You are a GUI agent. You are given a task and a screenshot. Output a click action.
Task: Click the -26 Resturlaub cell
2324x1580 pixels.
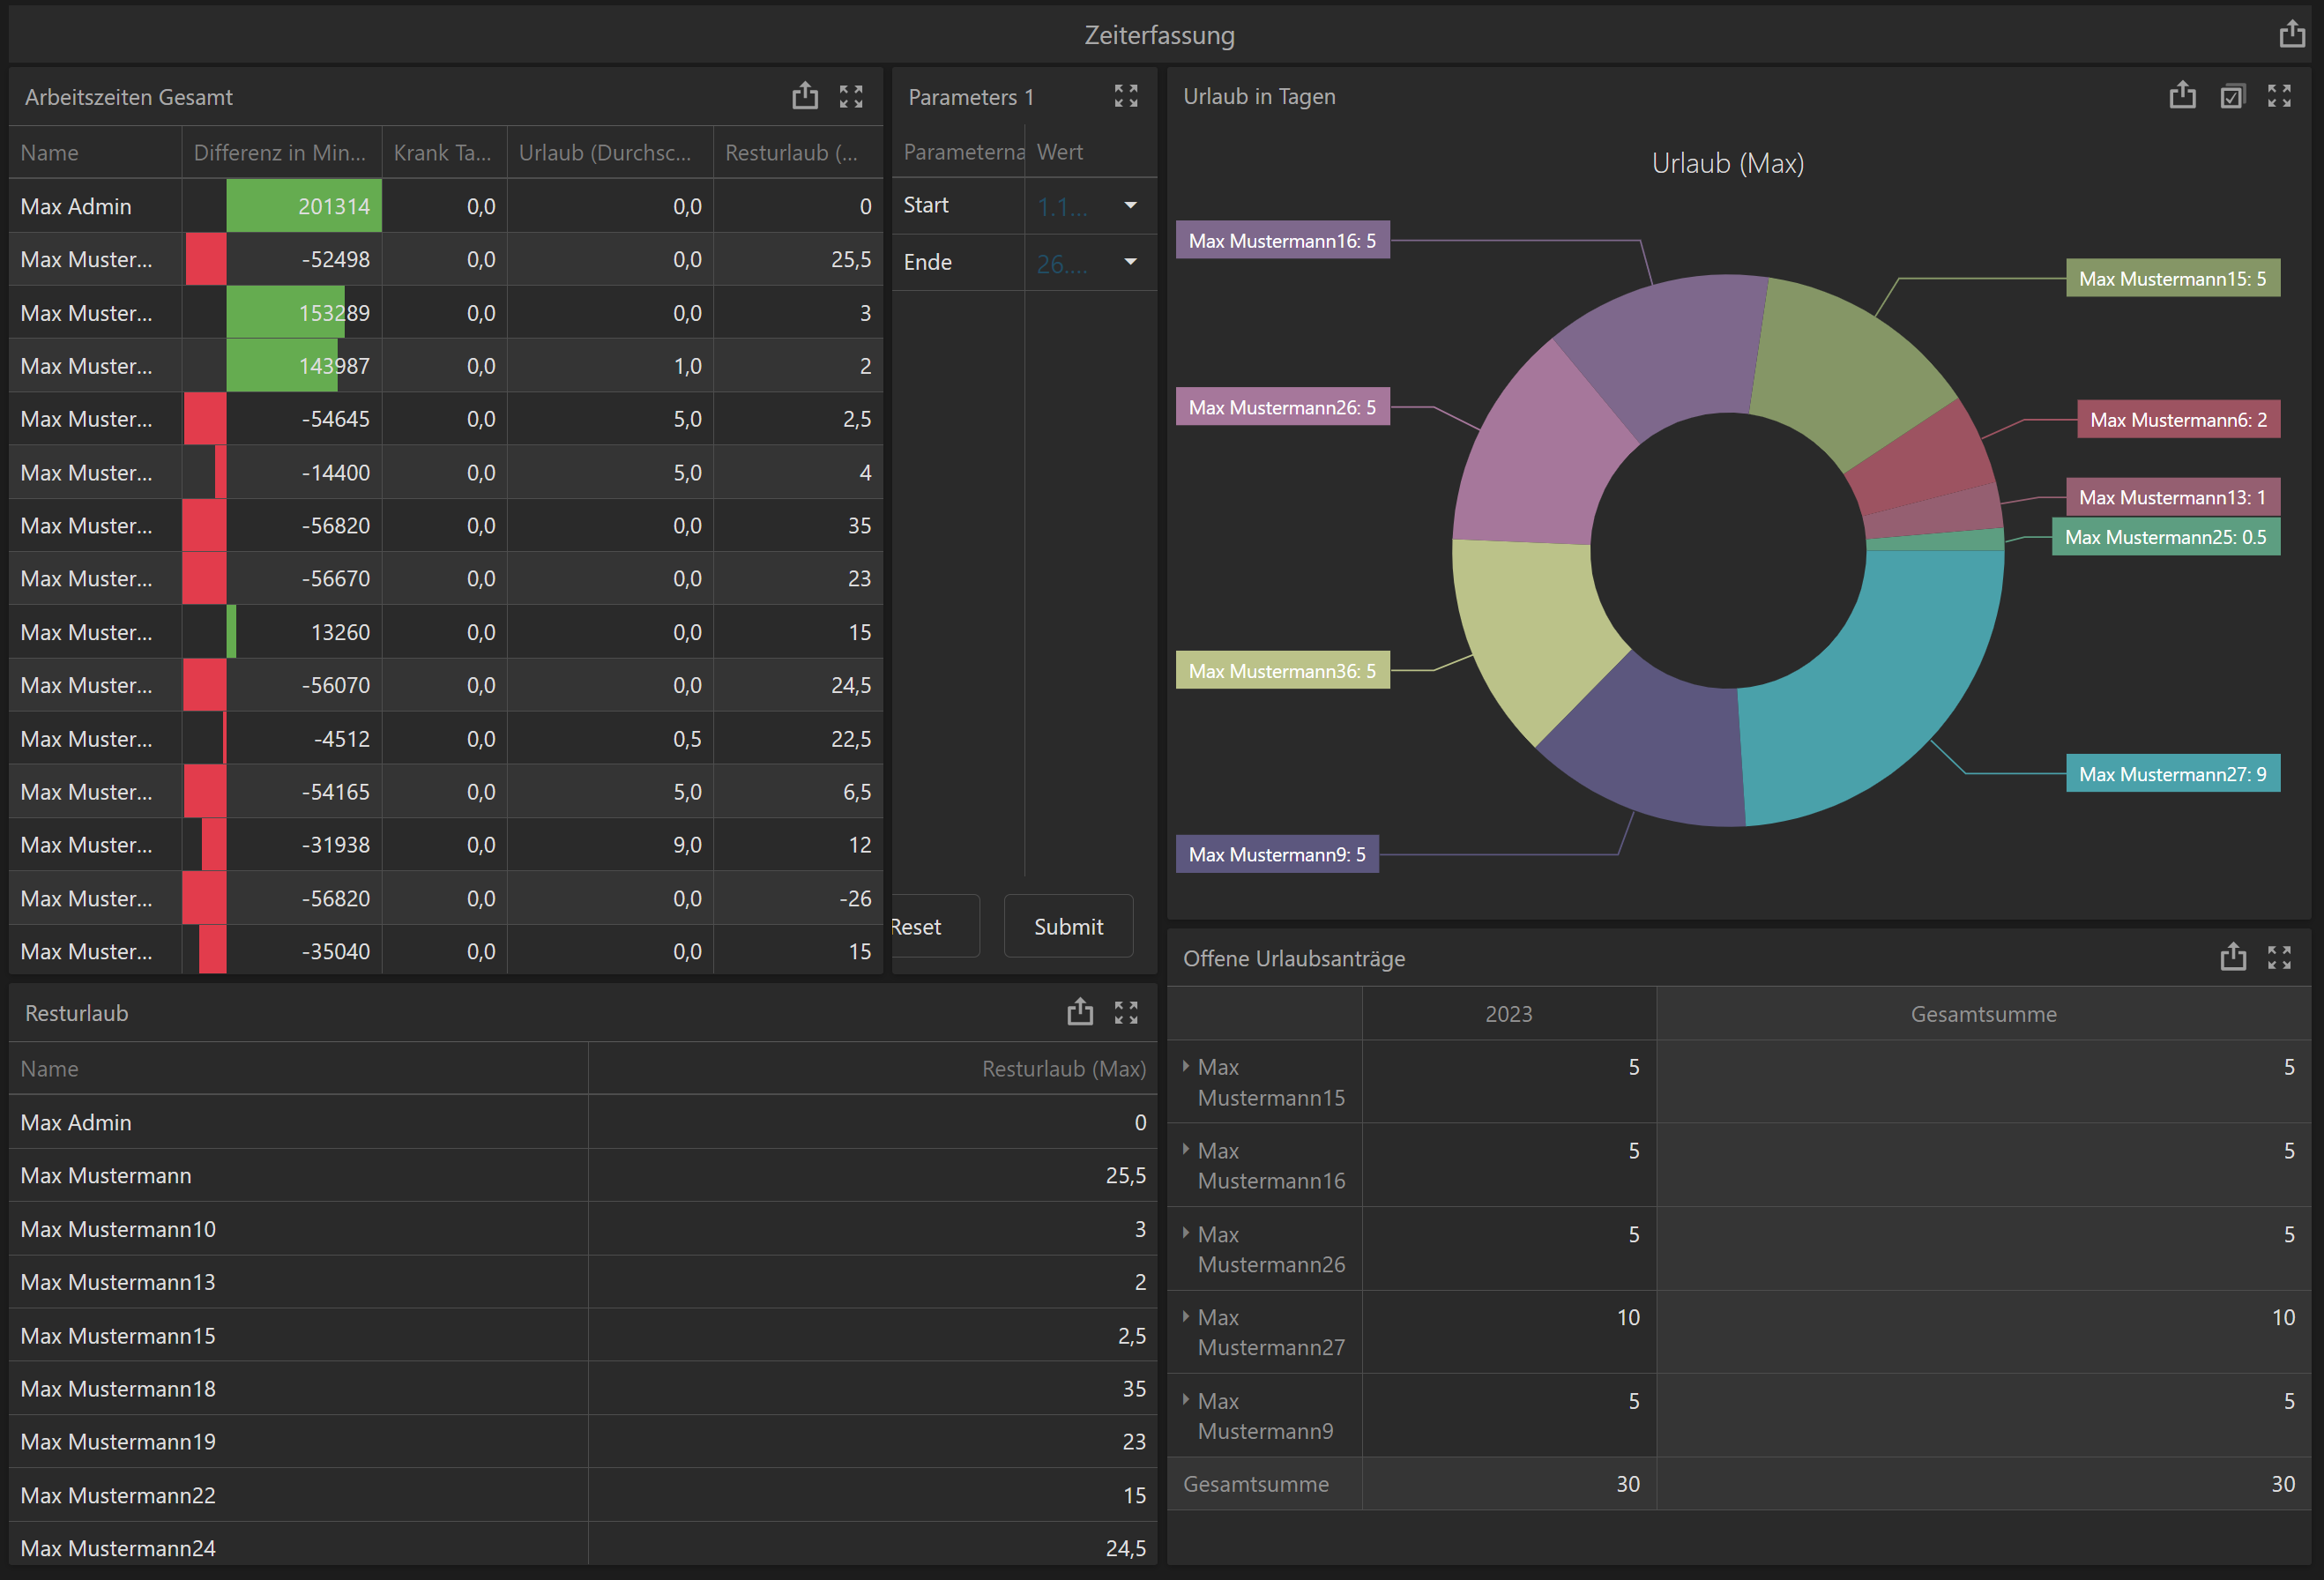pyautogui.click(x=798, y=898)
